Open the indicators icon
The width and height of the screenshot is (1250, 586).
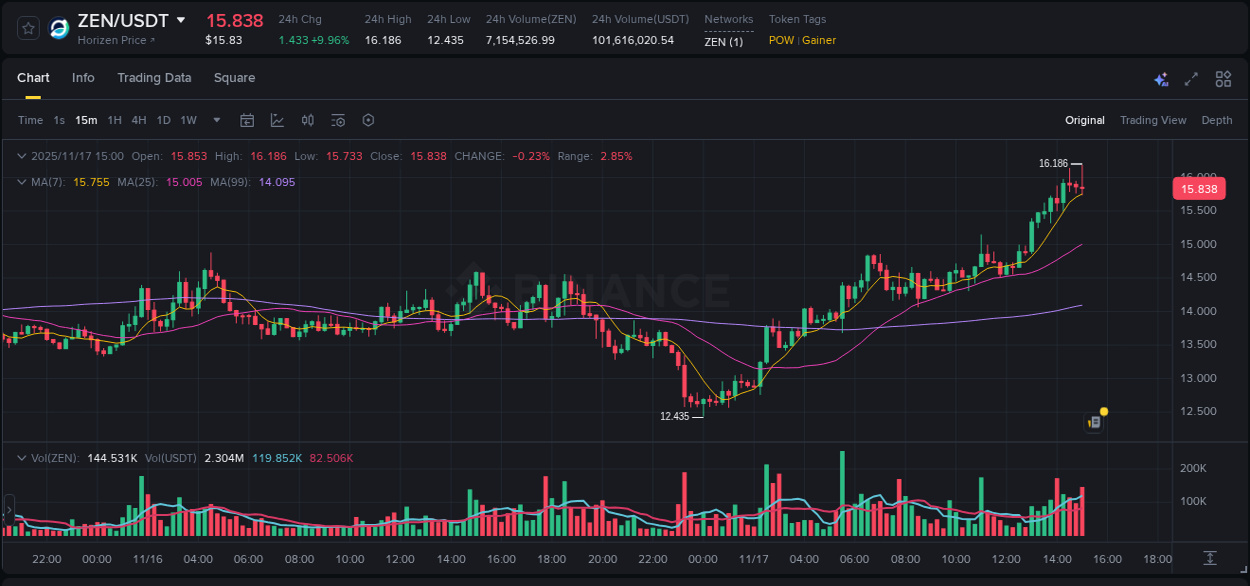(307, 120)
